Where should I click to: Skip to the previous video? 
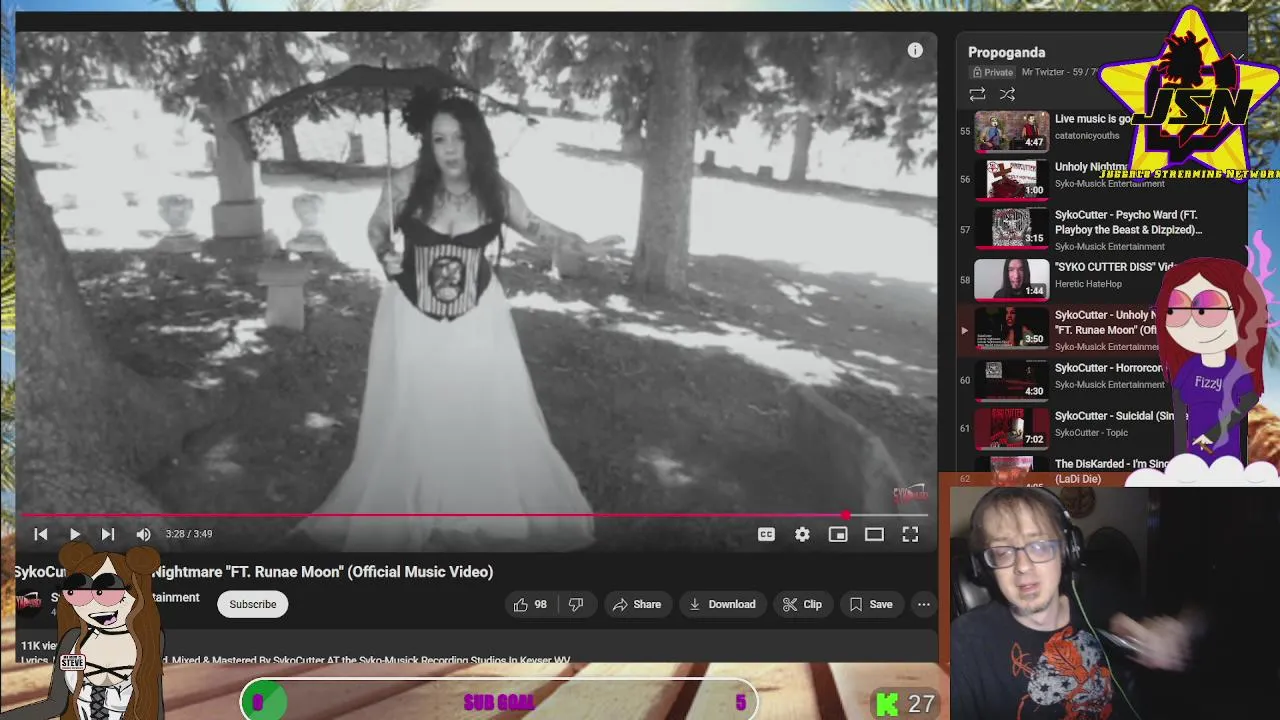41,534
